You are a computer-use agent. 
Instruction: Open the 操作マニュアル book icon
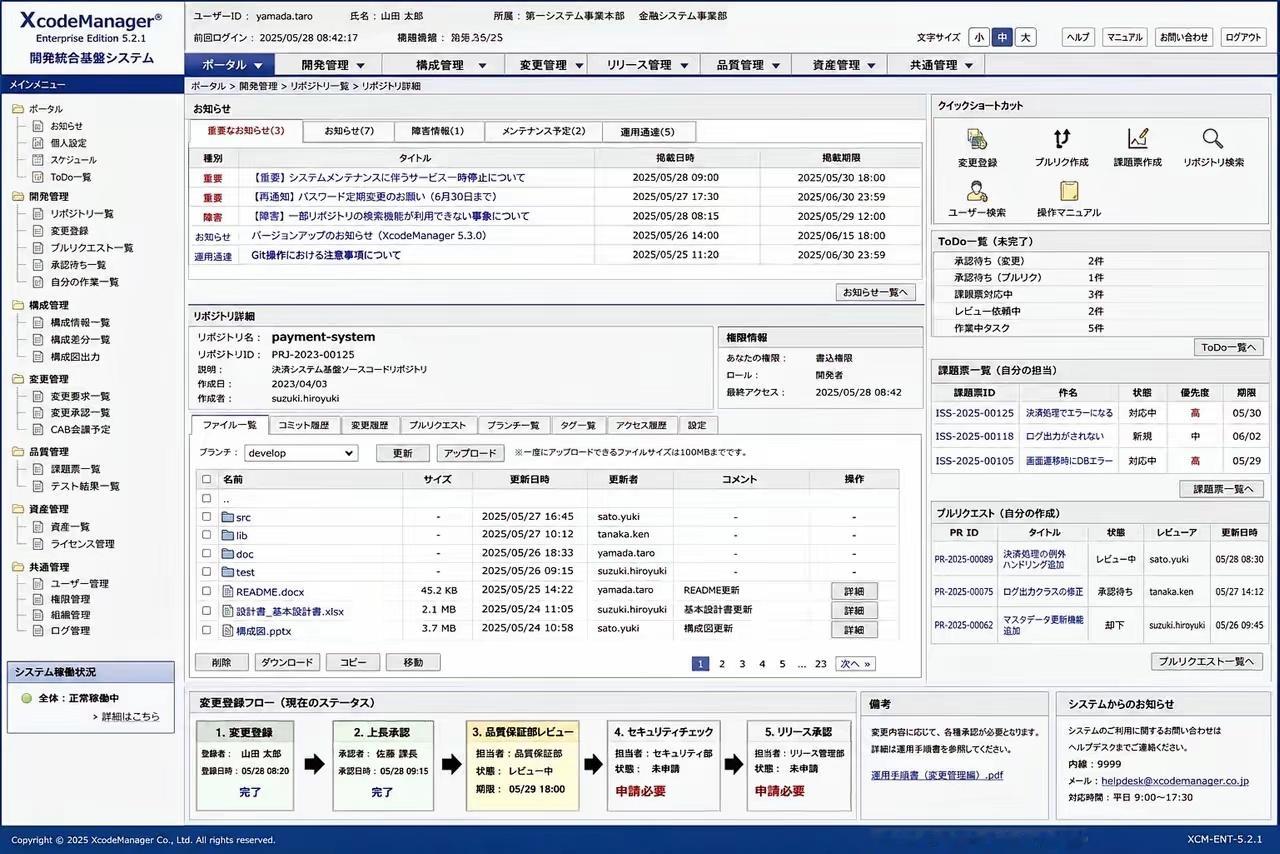(x=1069, y=190)
